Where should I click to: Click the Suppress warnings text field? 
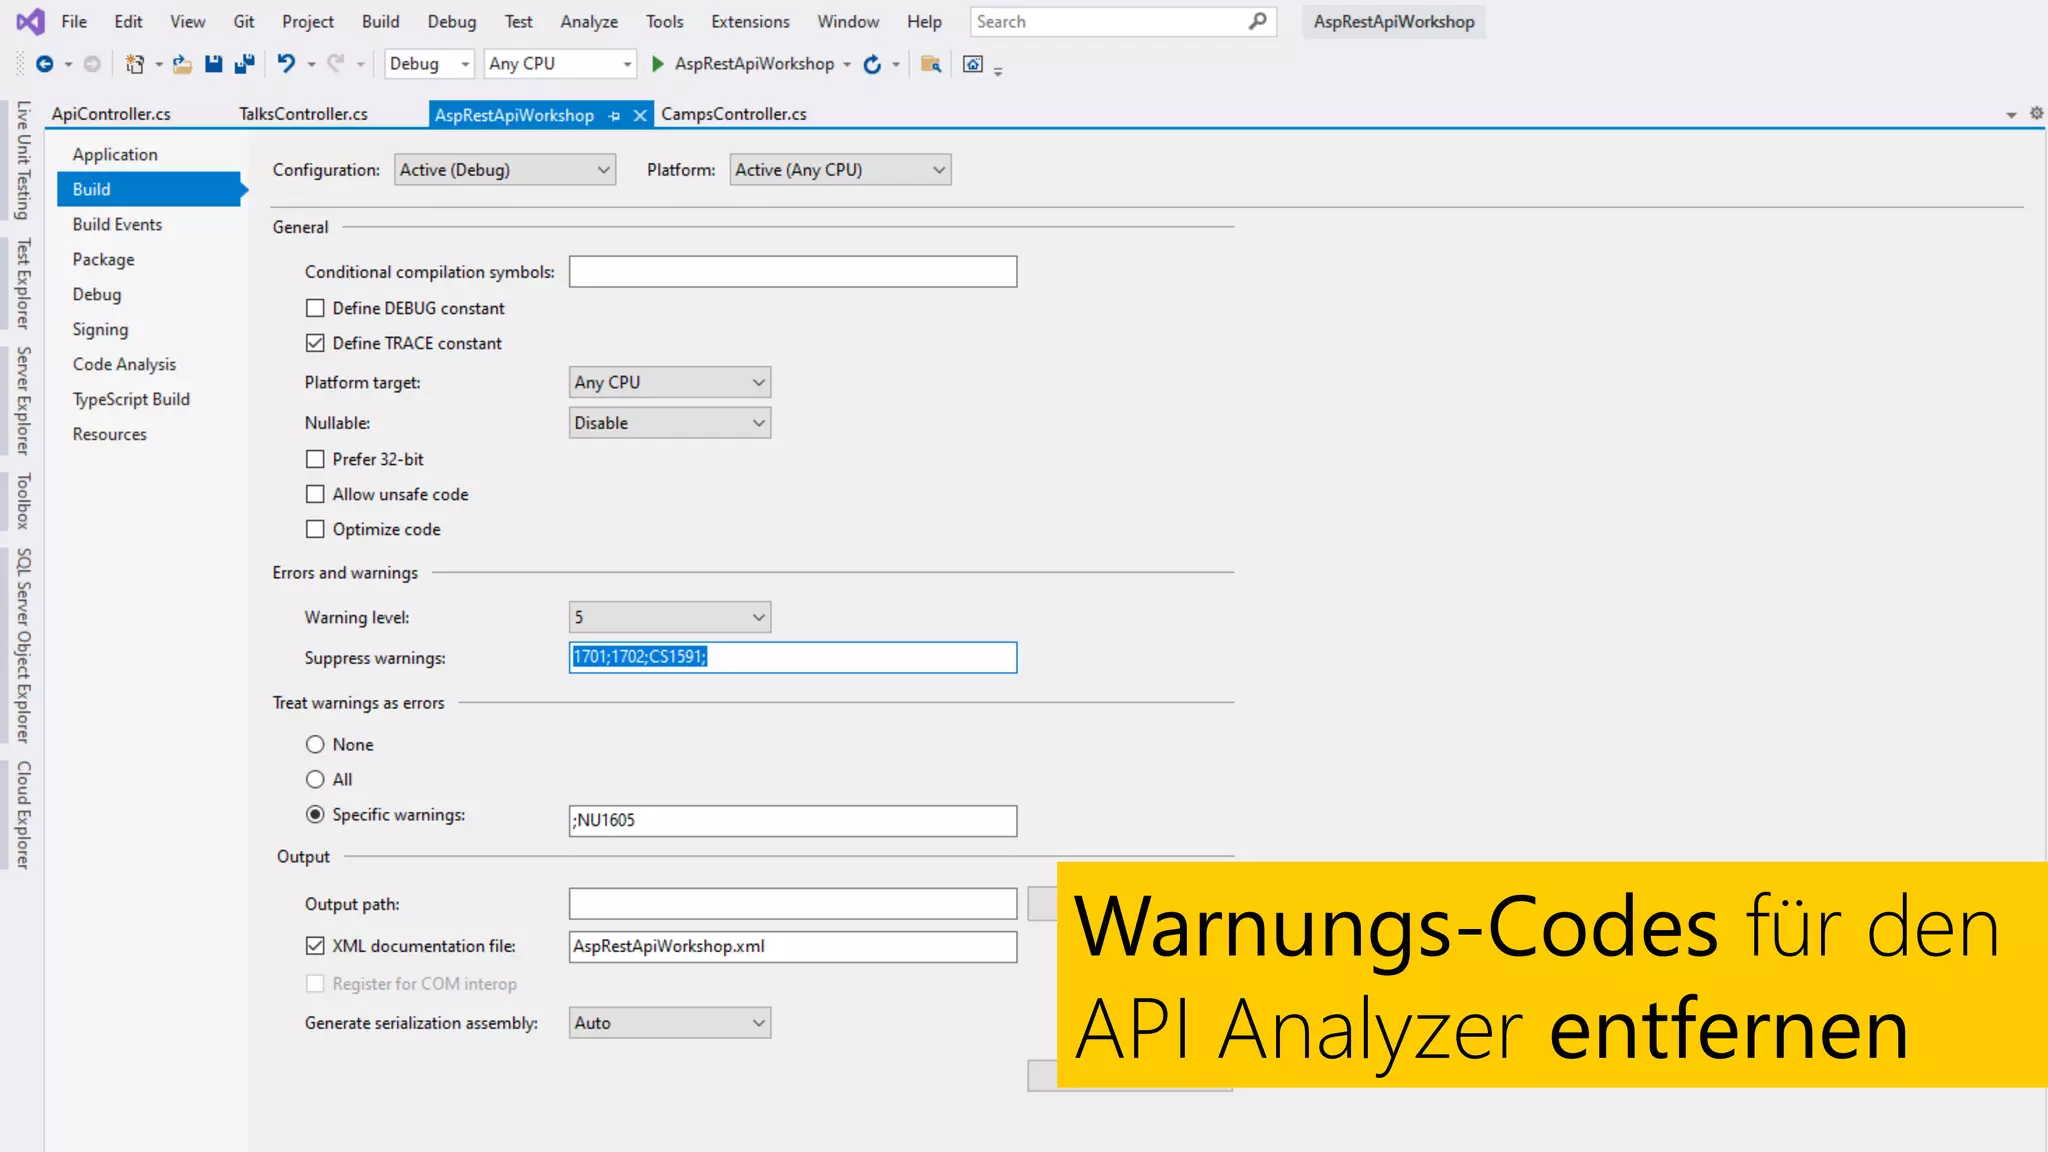pos(793,657)
